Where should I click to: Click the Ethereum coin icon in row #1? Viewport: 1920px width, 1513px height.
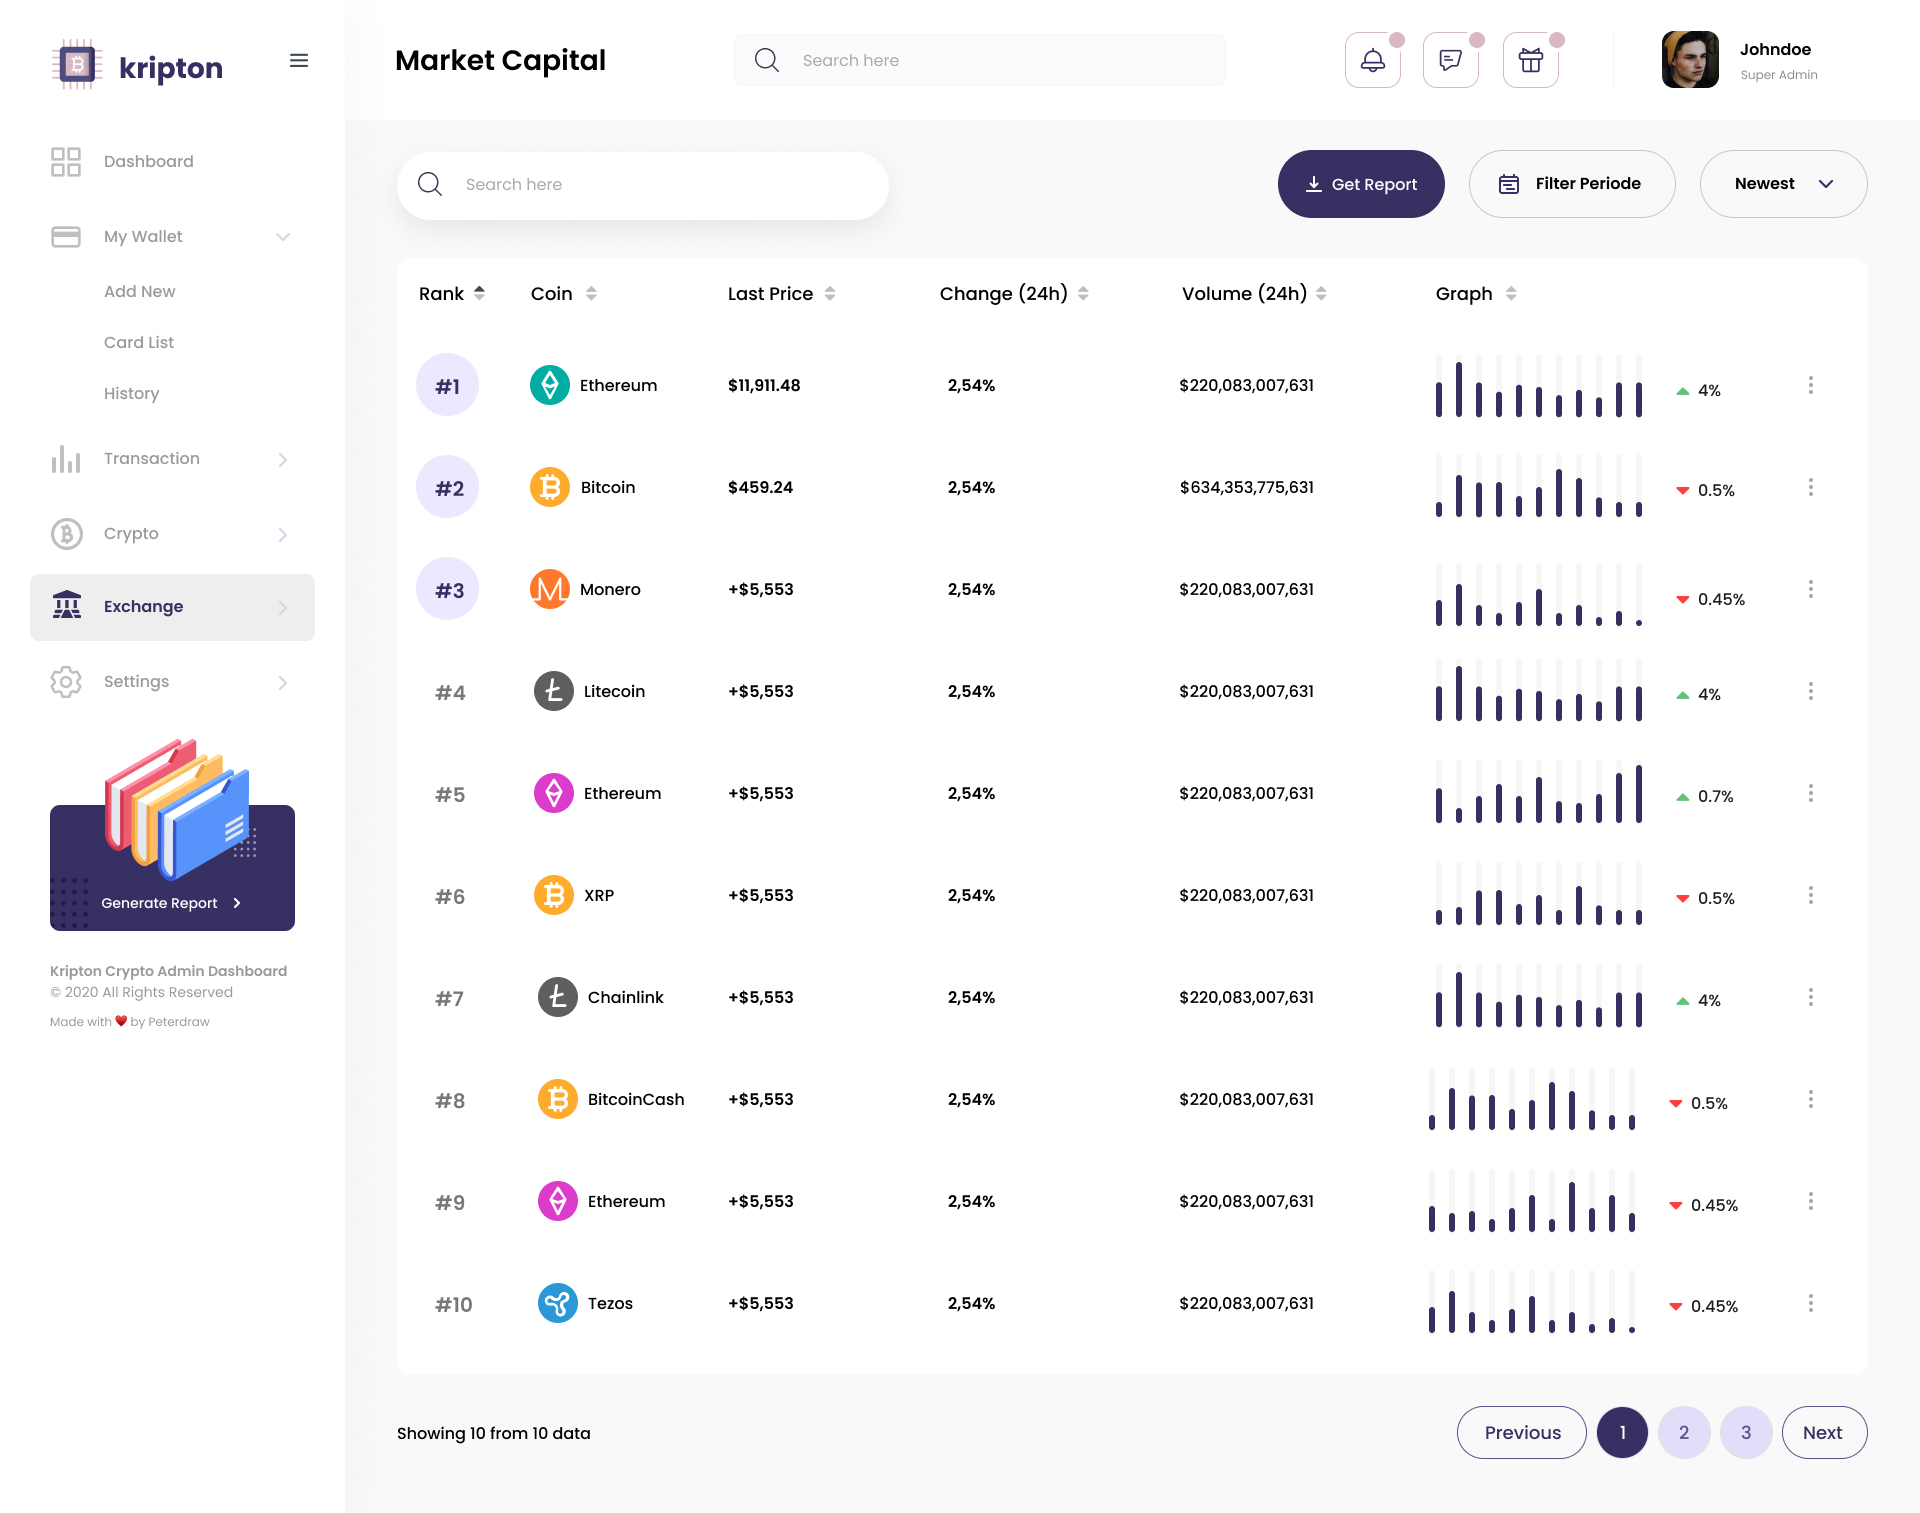tap(550, 386)
